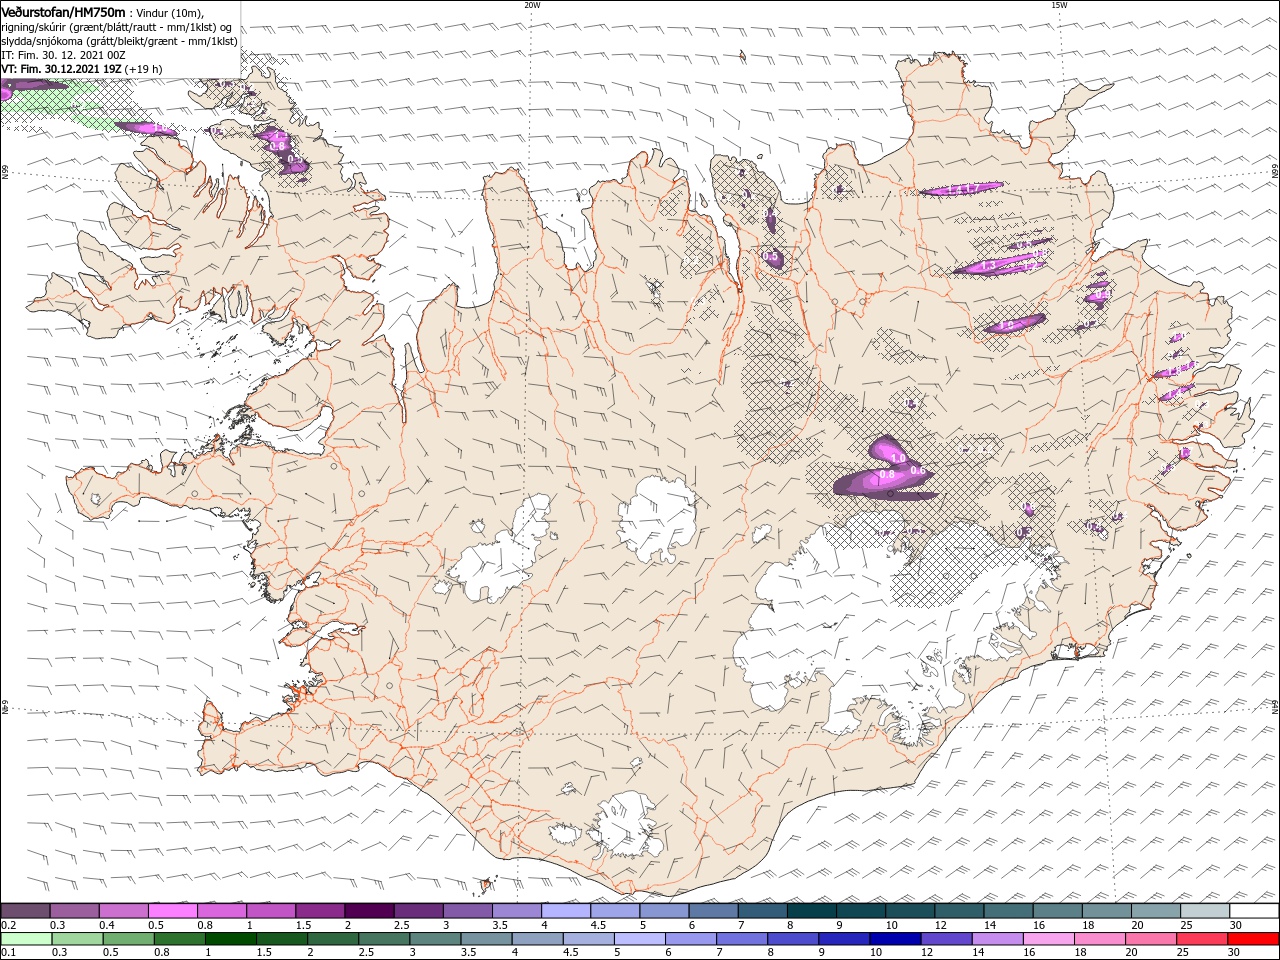The width and height of the screenshot is (1280, 960).
Task: Click the "15W" longitude label at top edge
Action: pos(1059,5)
